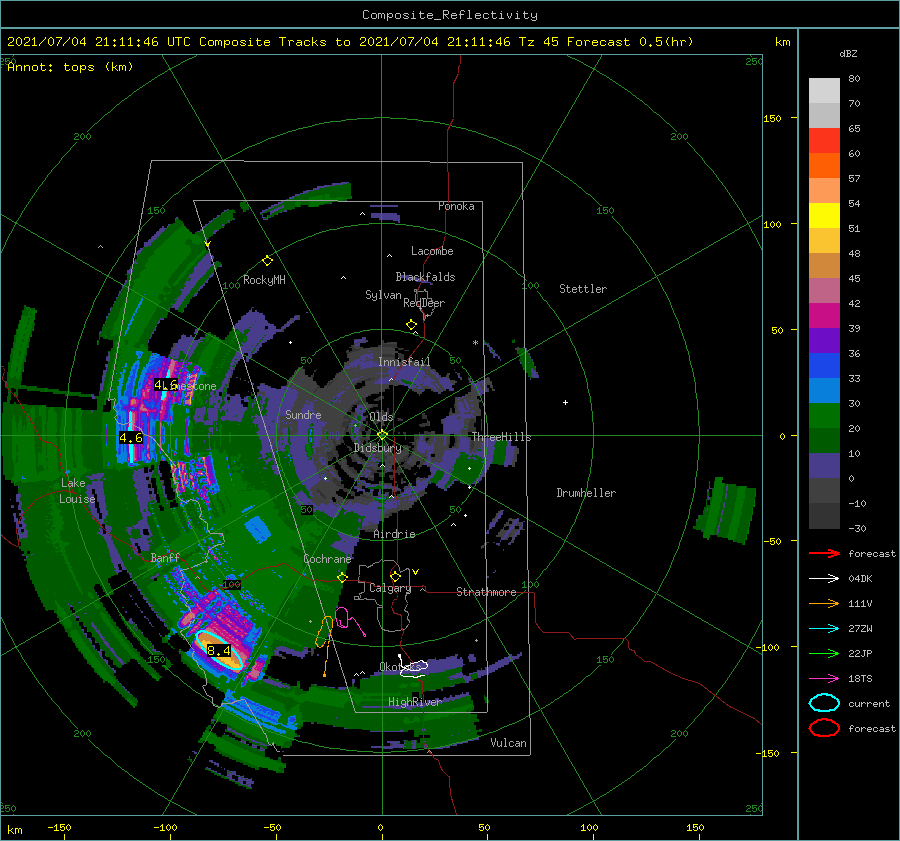Screen dimensions: 900x841
Task: Click the ThreeHills city label
Action: 501,437
